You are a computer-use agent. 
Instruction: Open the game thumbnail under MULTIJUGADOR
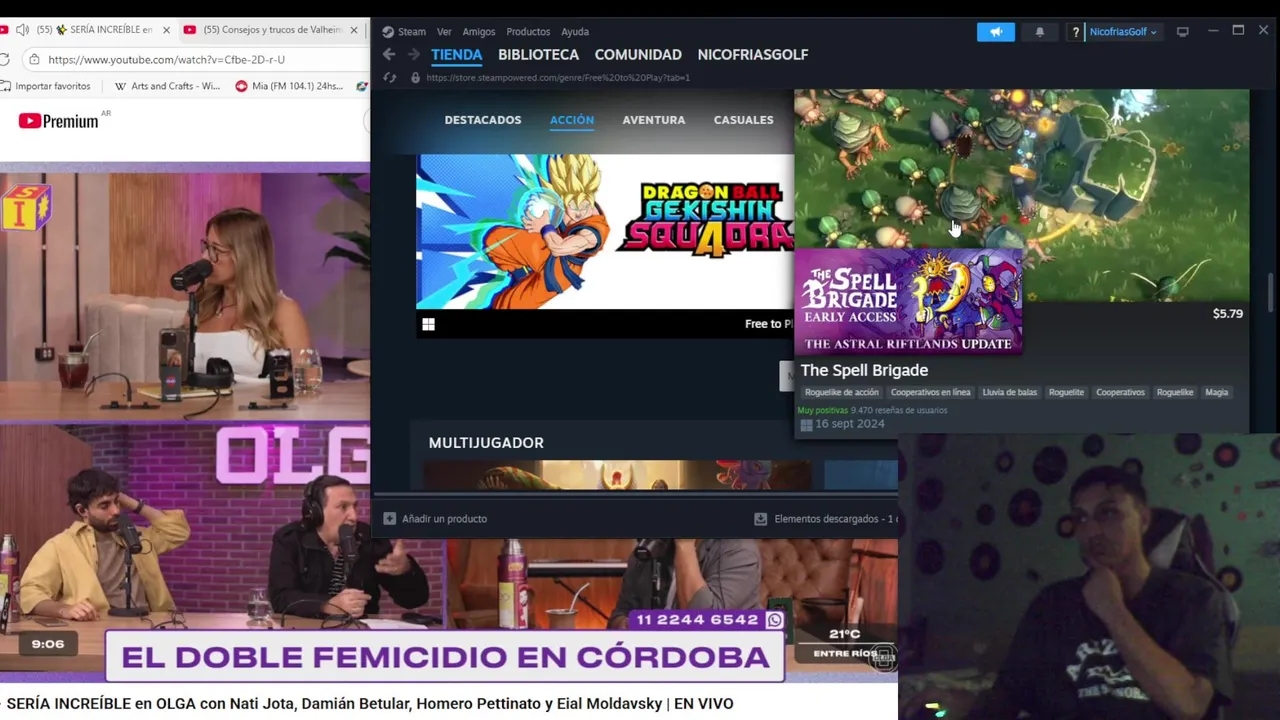tap(617, 475)
